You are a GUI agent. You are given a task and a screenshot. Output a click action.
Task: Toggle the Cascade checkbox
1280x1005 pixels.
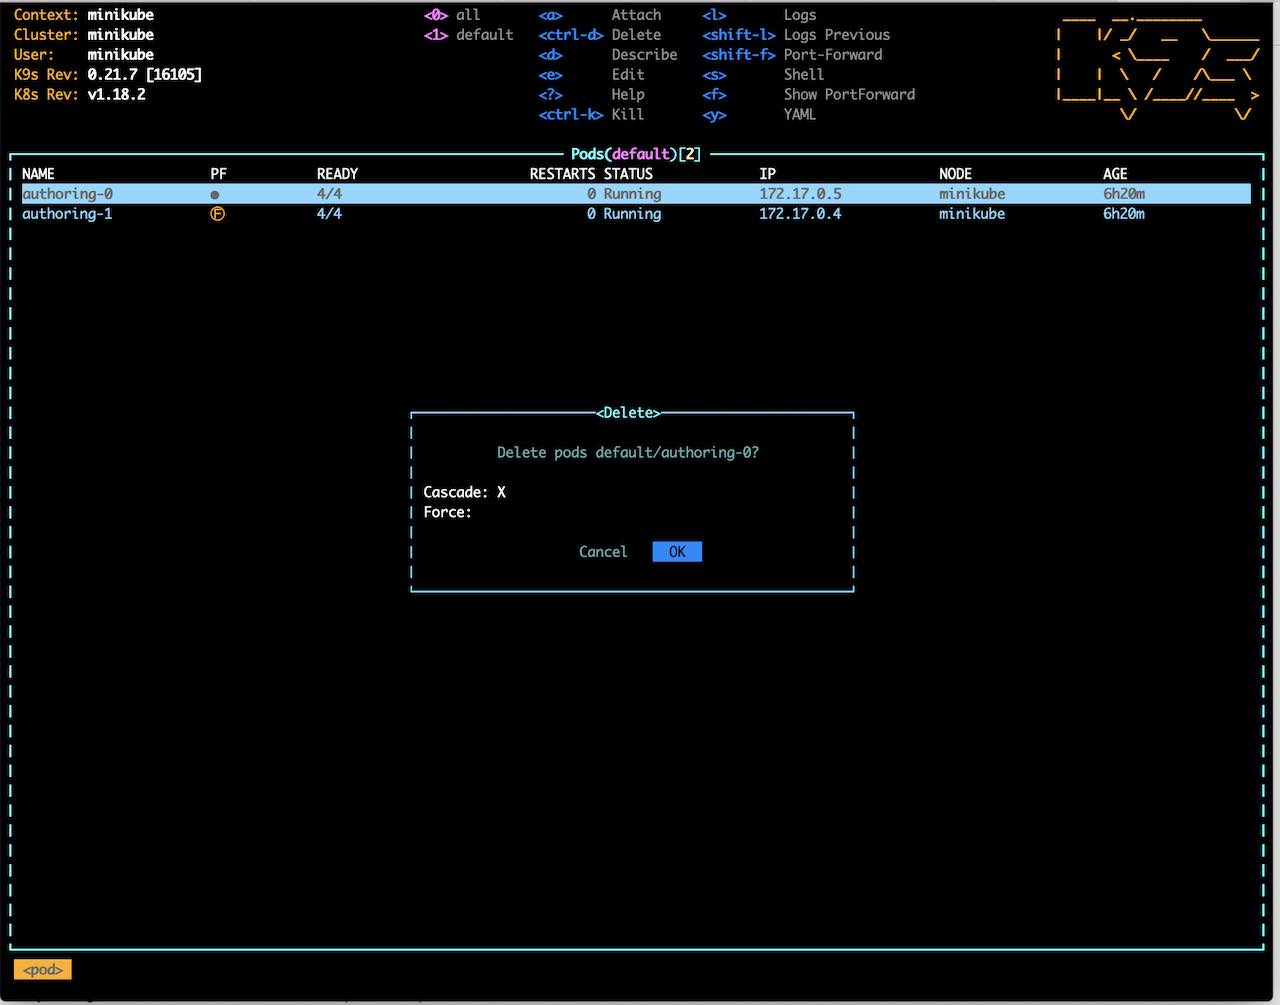coord(501,492)
